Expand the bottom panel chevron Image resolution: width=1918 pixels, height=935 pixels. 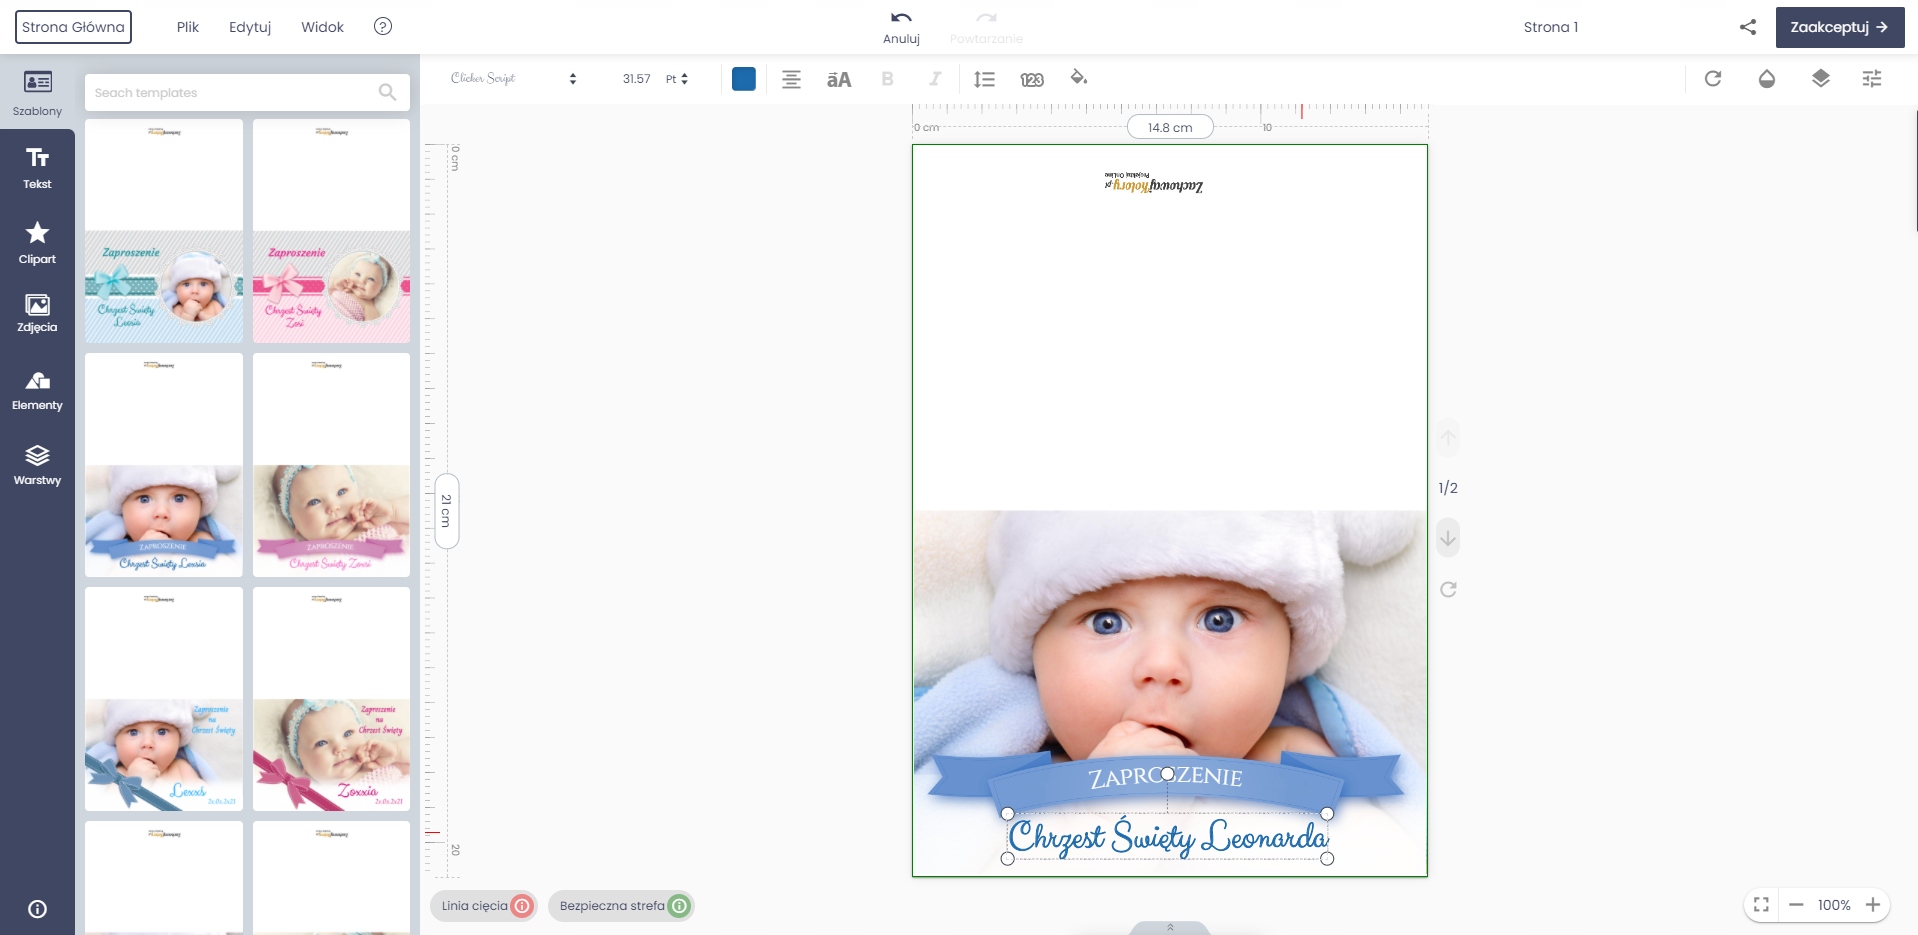pyautogui.click(x=1169, y=927)
